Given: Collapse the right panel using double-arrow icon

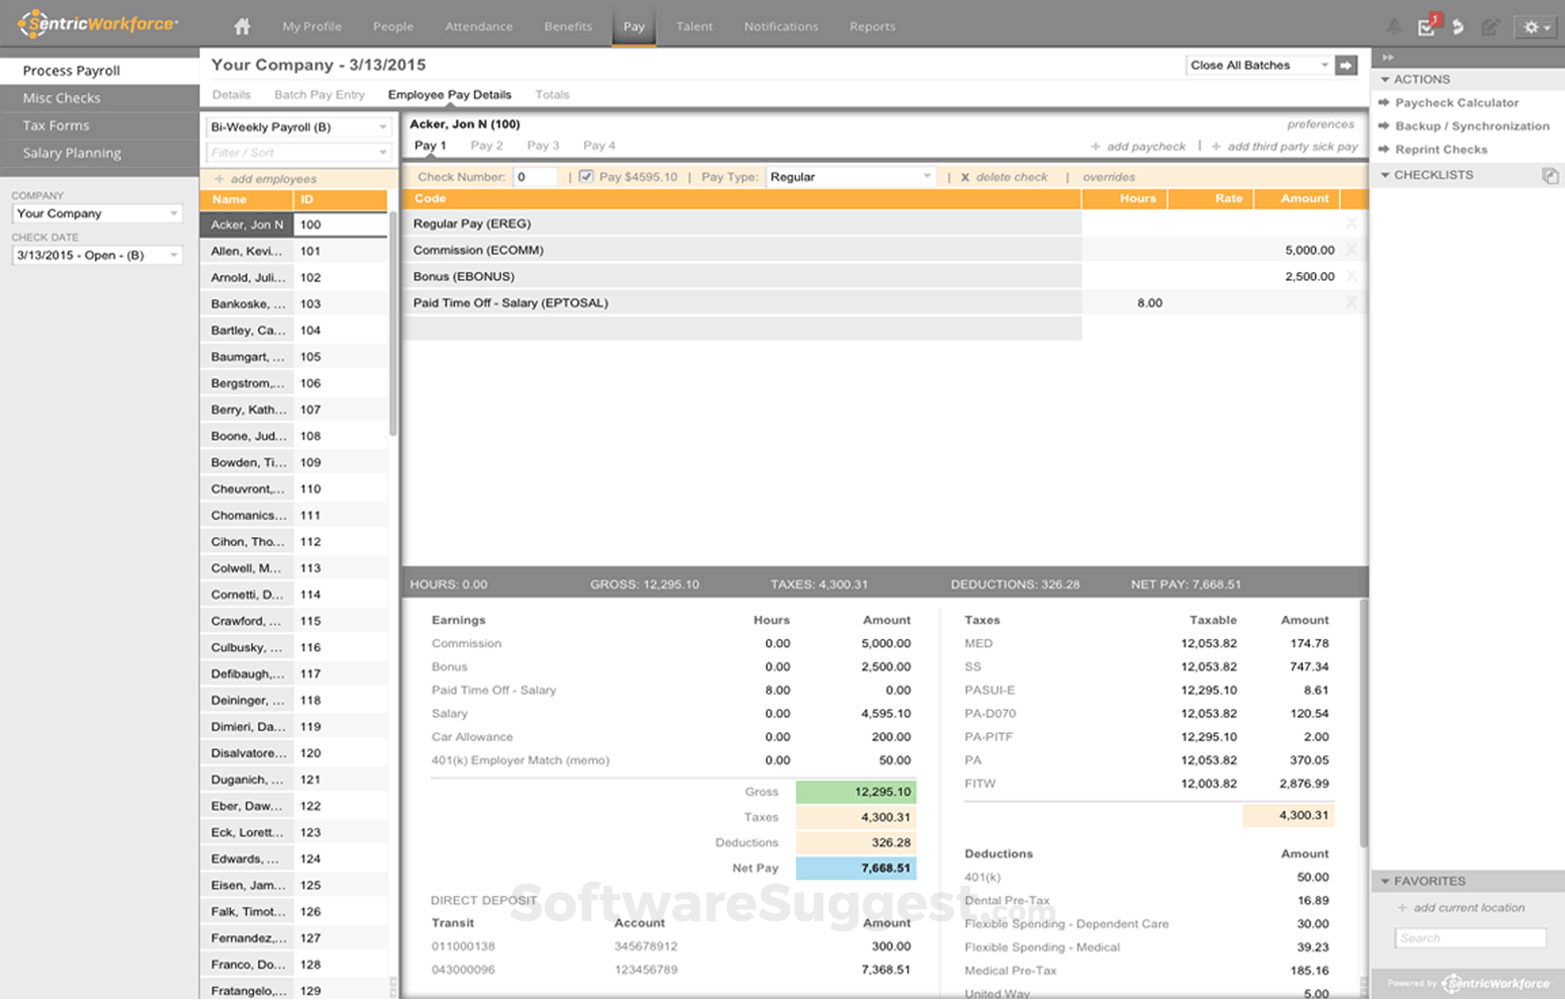Looking at the screenshot, I should [x=1389, y=57].
